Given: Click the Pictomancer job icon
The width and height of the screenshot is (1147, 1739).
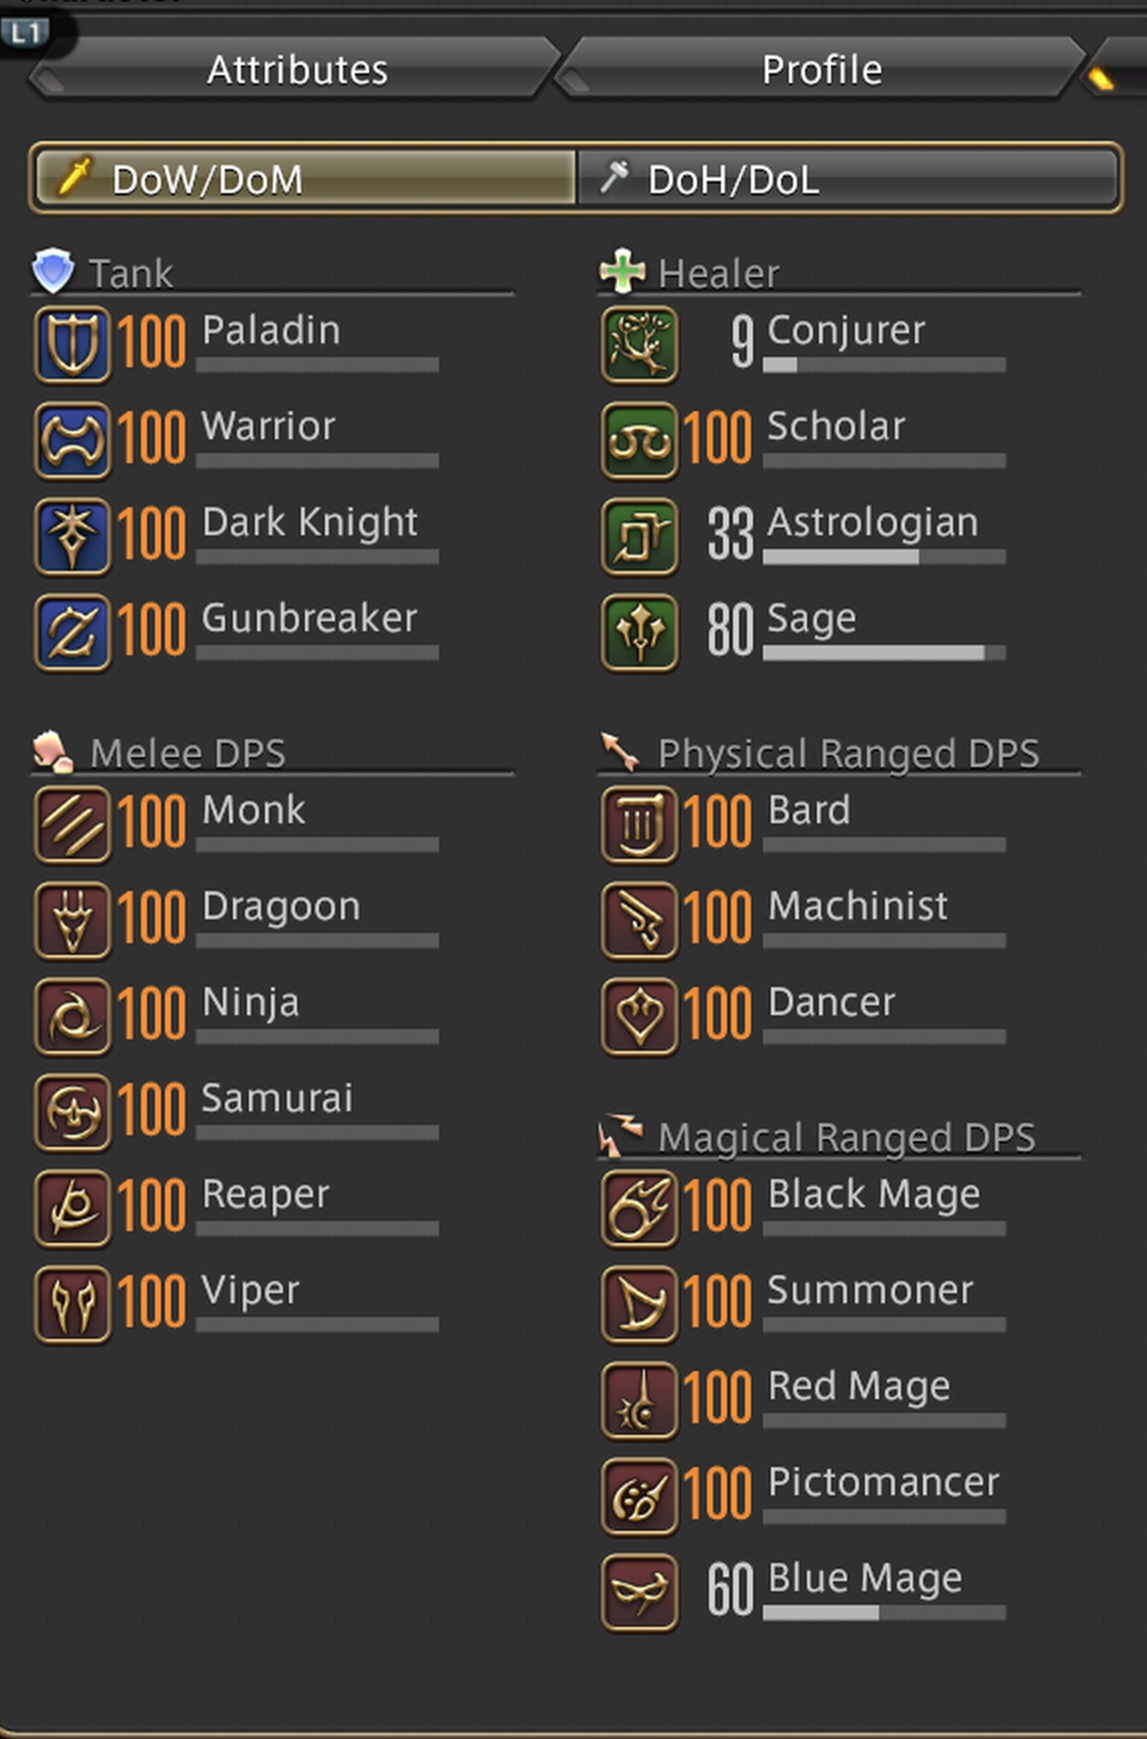Looking at the screenshot, I should tap(640, 1497).
